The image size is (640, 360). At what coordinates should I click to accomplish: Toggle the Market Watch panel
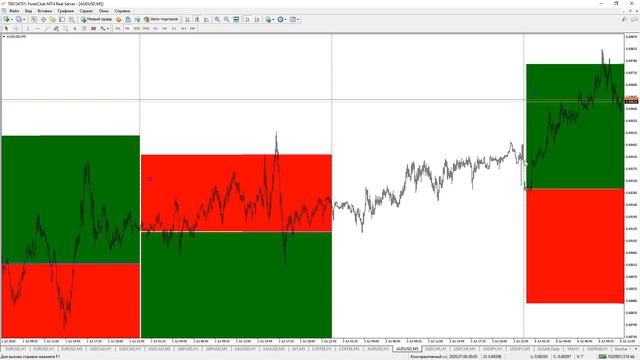point(34,19)
